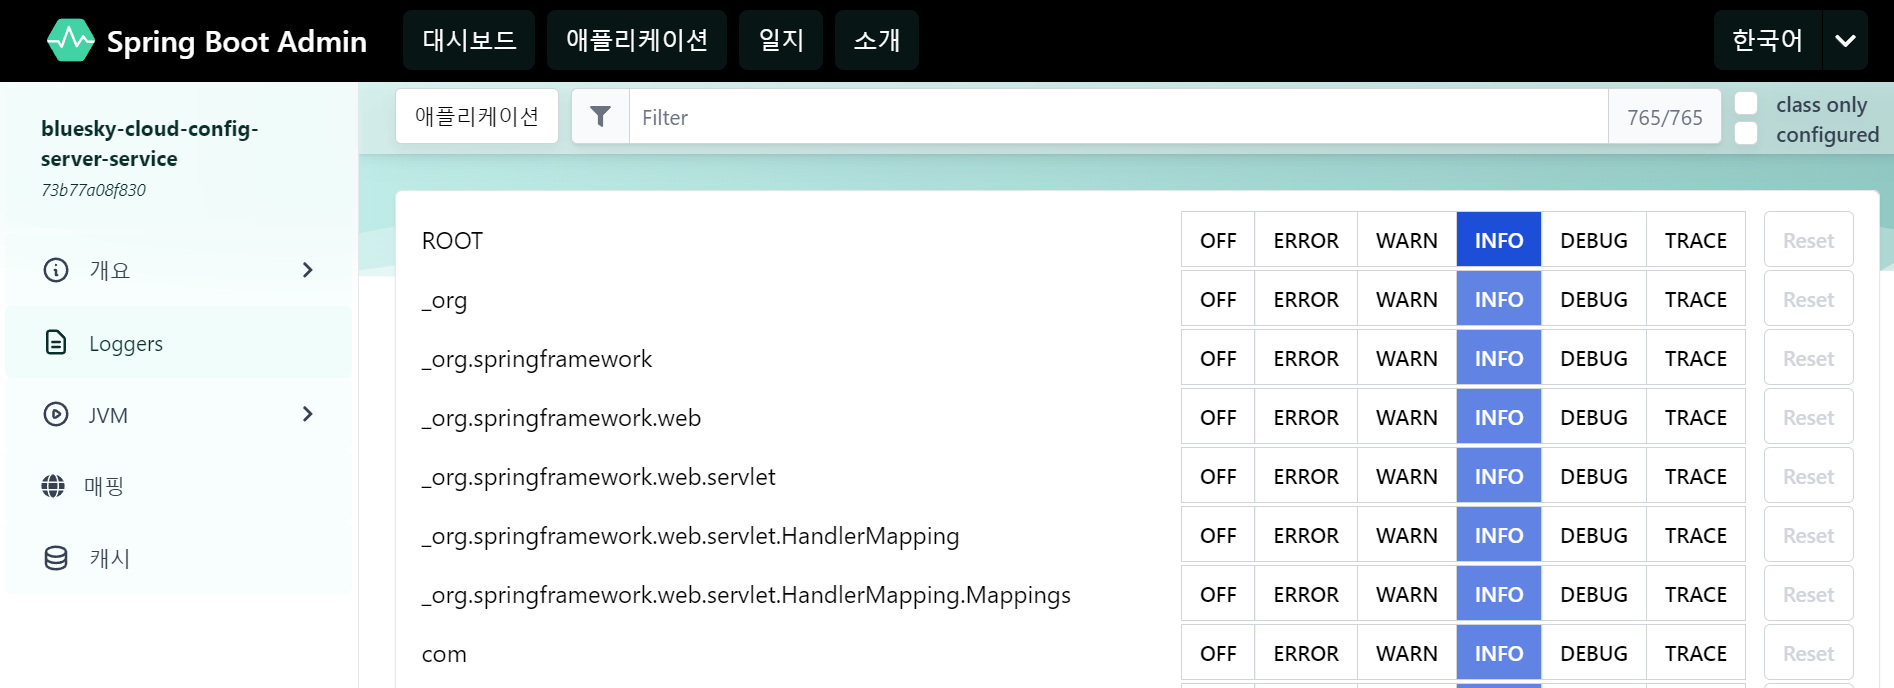Click the 매핑 globe icon

53,486
